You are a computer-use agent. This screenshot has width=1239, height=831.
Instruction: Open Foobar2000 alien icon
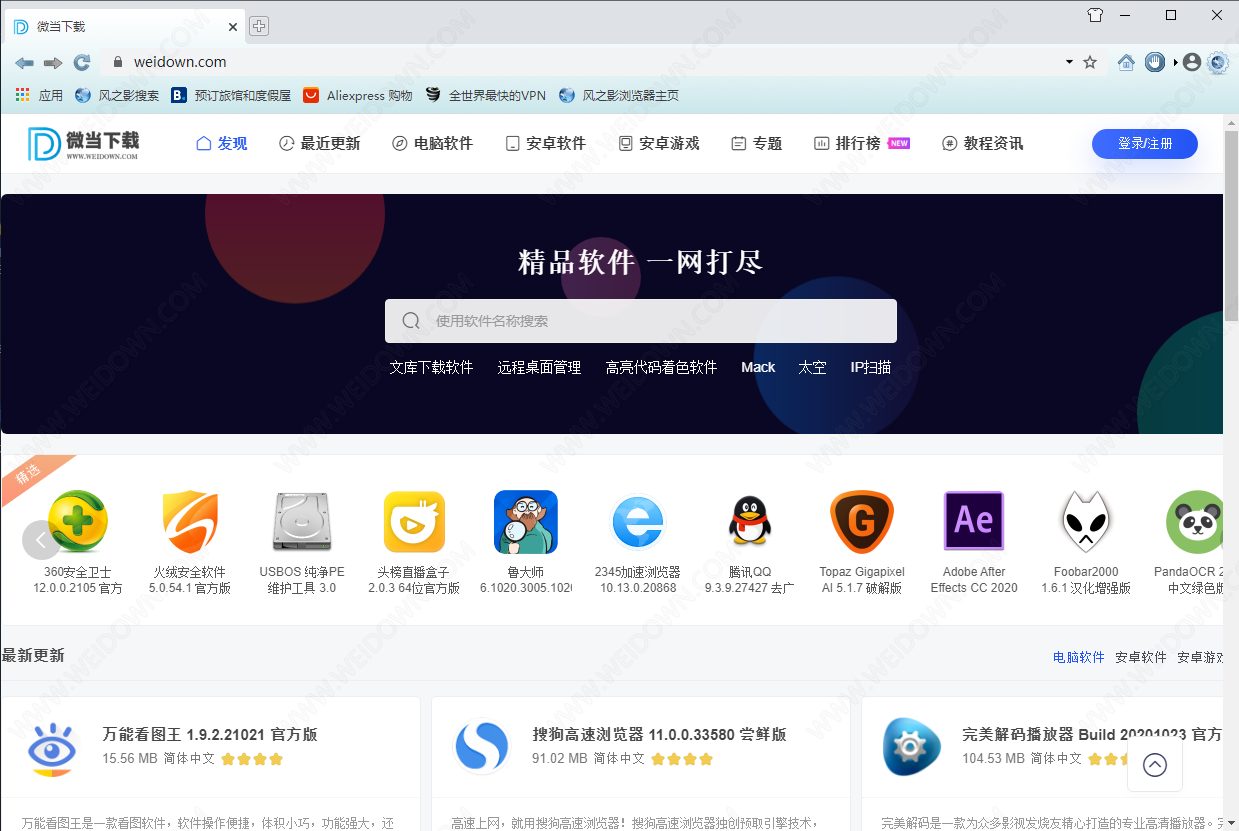click(1085, 522)
